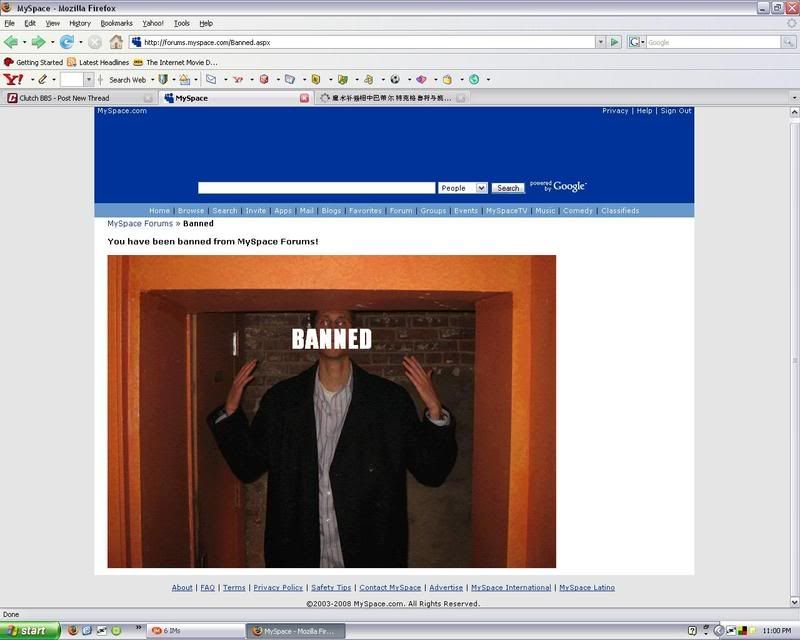Image resolution: width=800 pixels, height=640 pixels.
Task: Click into the URL address bar
Action: (x=368, y=42)
